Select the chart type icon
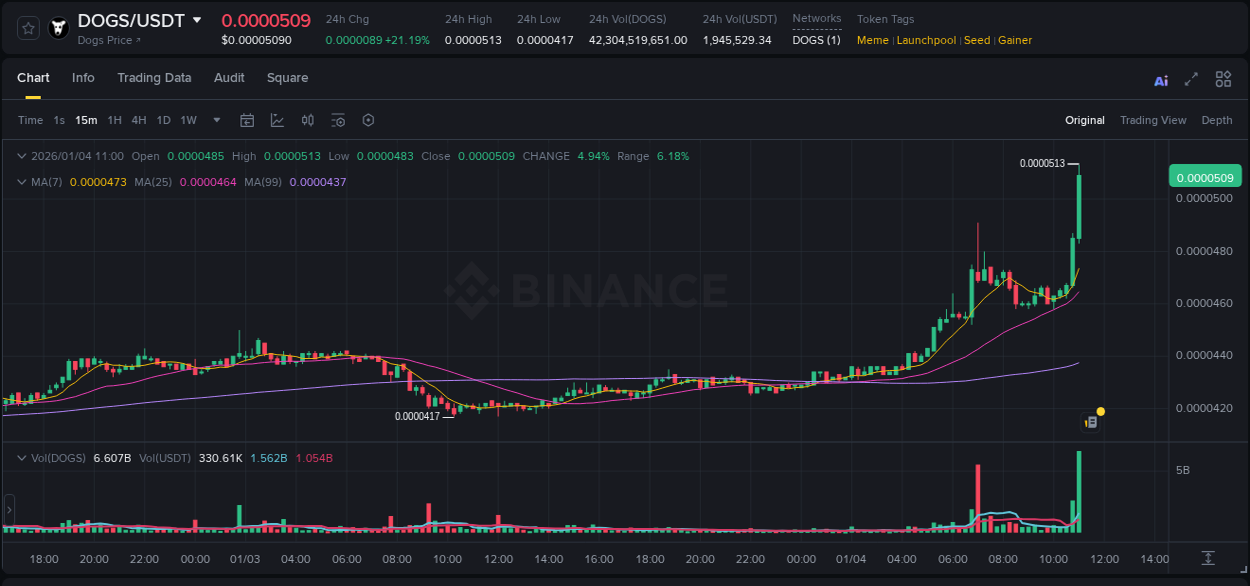This screenshot has width=1250, height=586. (x=276, y=120)
